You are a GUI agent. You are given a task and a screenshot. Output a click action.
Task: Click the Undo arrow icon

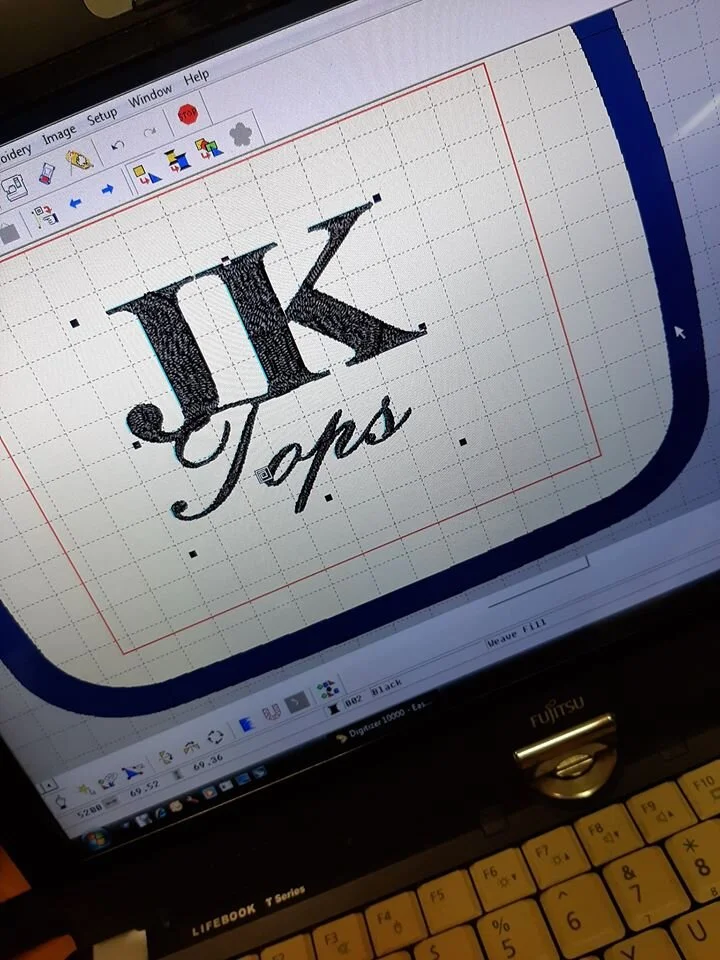[x=118, y=146]
